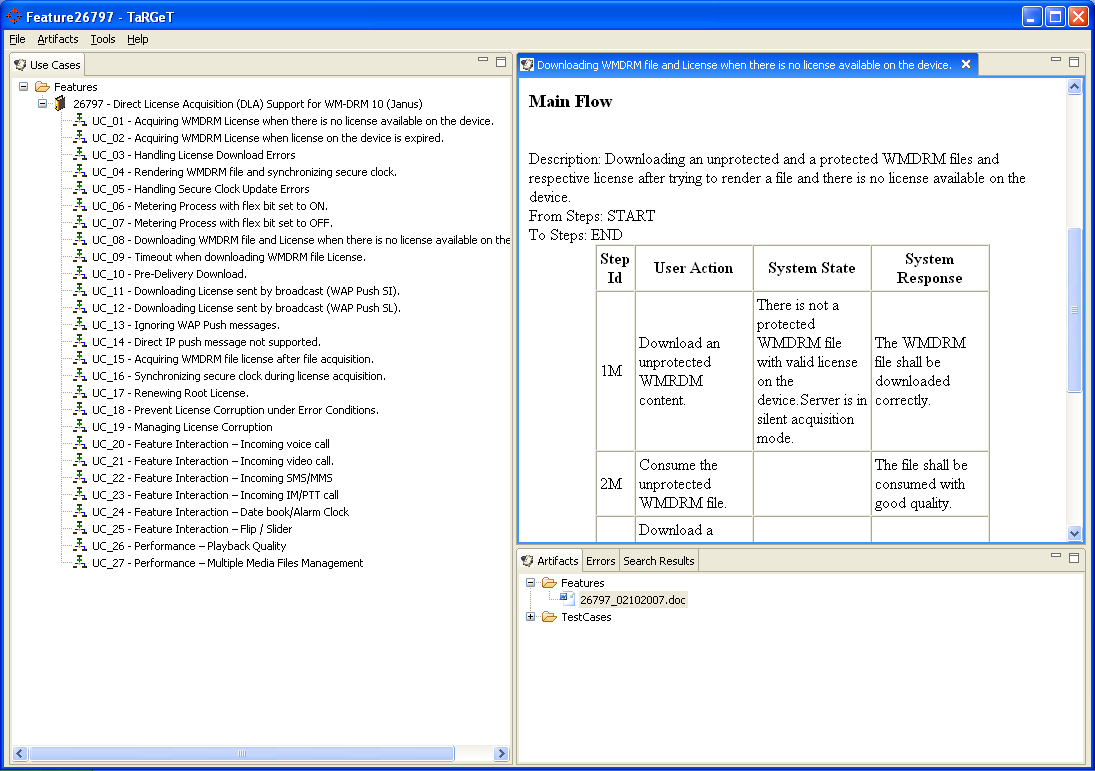
Task: Click the use case icon beside UC_07
Action: (80, 223)
